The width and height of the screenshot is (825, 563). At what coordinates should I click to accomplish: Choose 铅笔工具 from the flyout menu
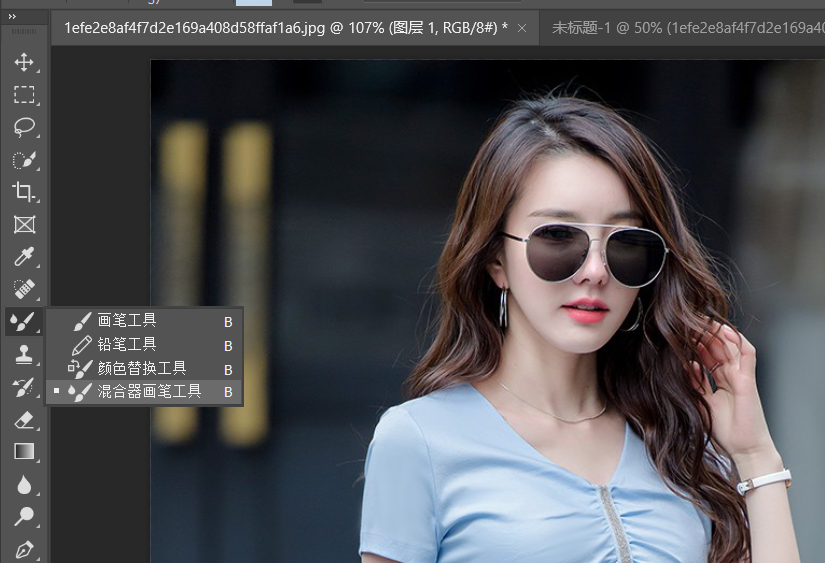145,345
